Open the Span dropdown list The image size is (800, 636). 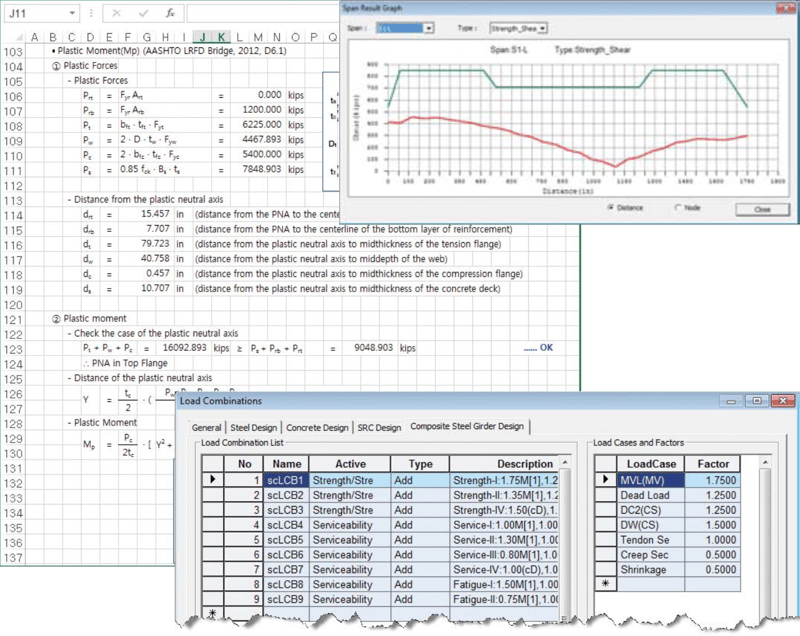429,29
